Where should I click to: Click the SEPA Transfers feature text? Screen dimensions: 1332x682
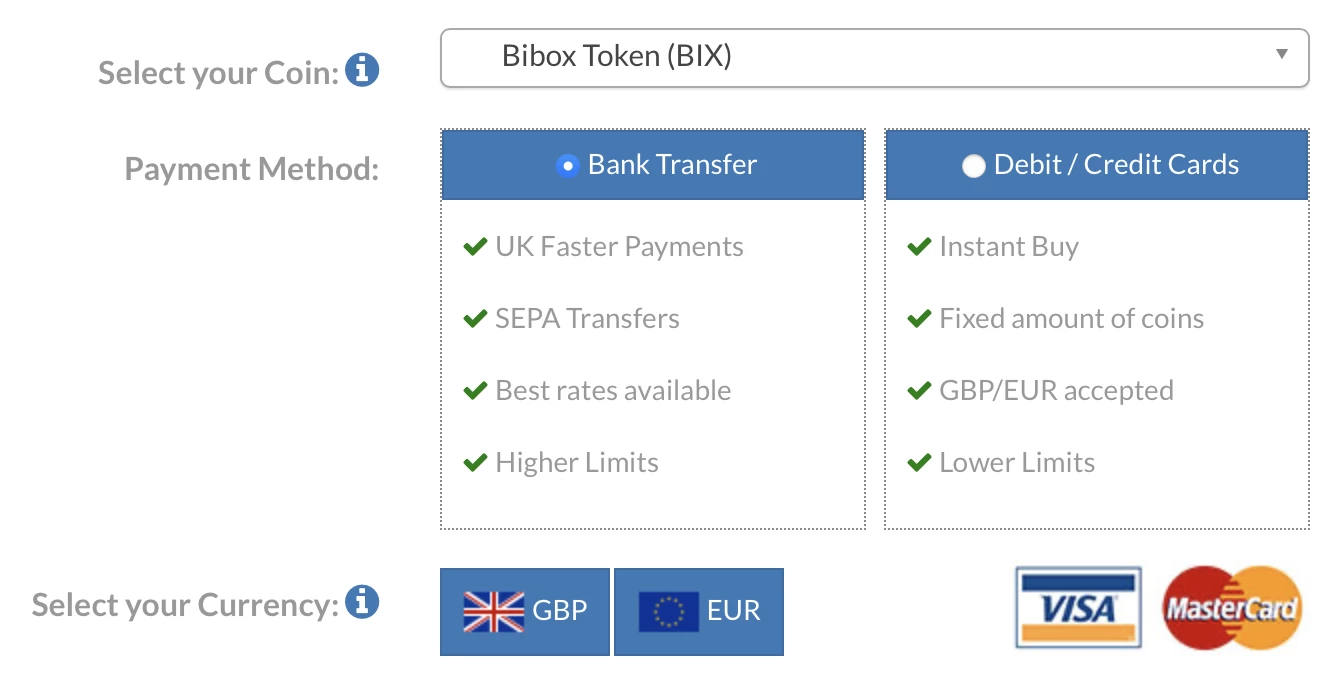pos(586,318)
